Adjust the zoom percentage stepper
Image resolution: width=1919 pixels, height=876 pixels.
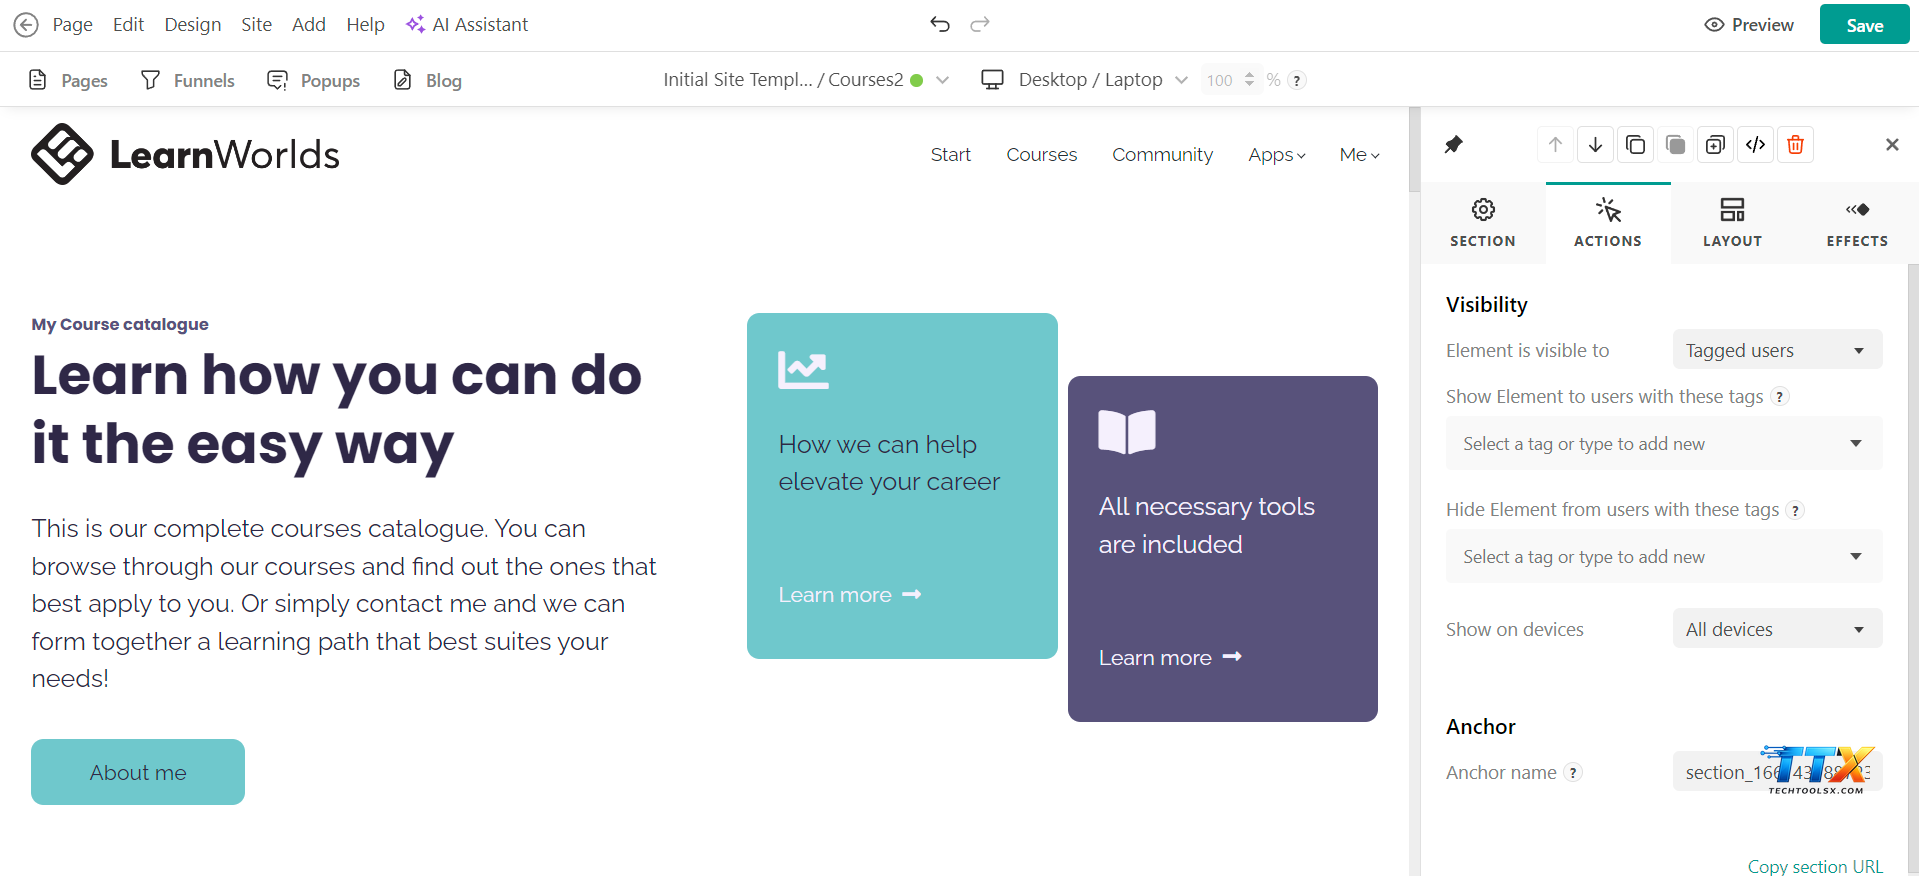1249,80
